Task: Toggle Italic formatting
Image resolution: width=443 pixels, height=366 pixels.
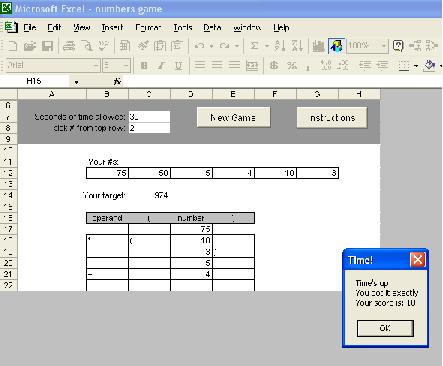Action: 161,65
